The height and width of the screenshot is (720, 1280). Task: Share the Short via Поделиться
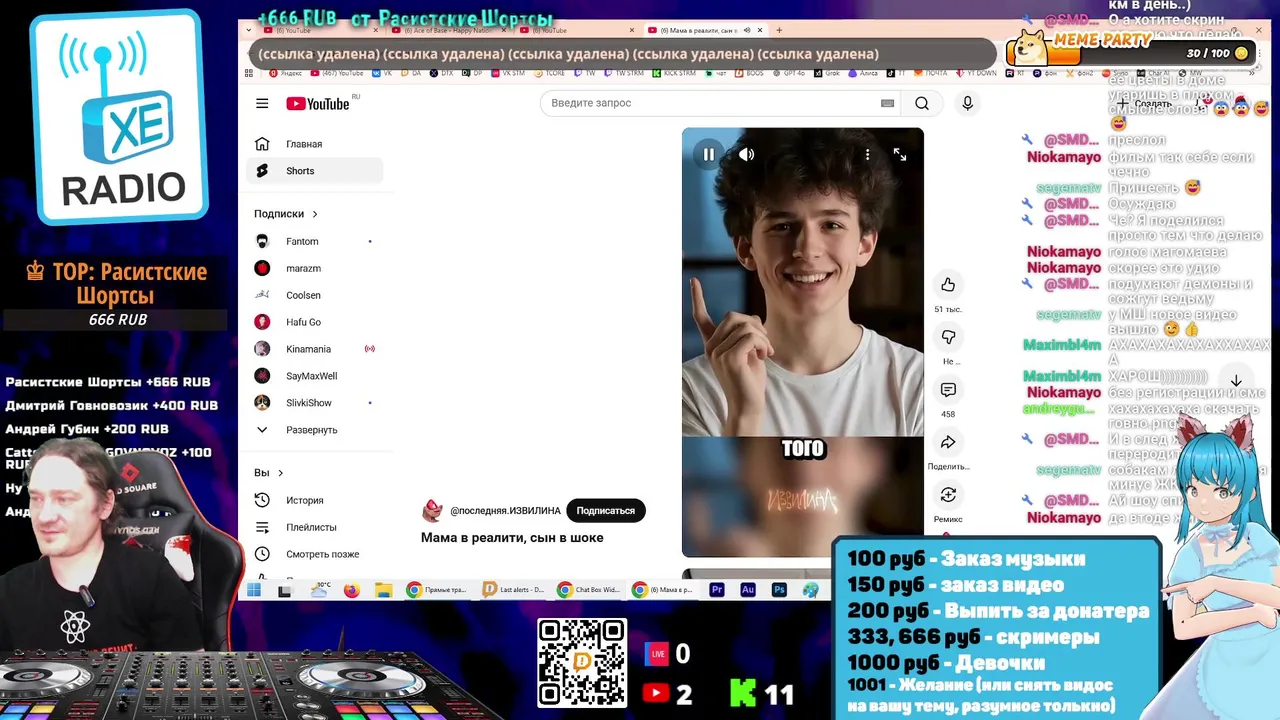point(948,442)
